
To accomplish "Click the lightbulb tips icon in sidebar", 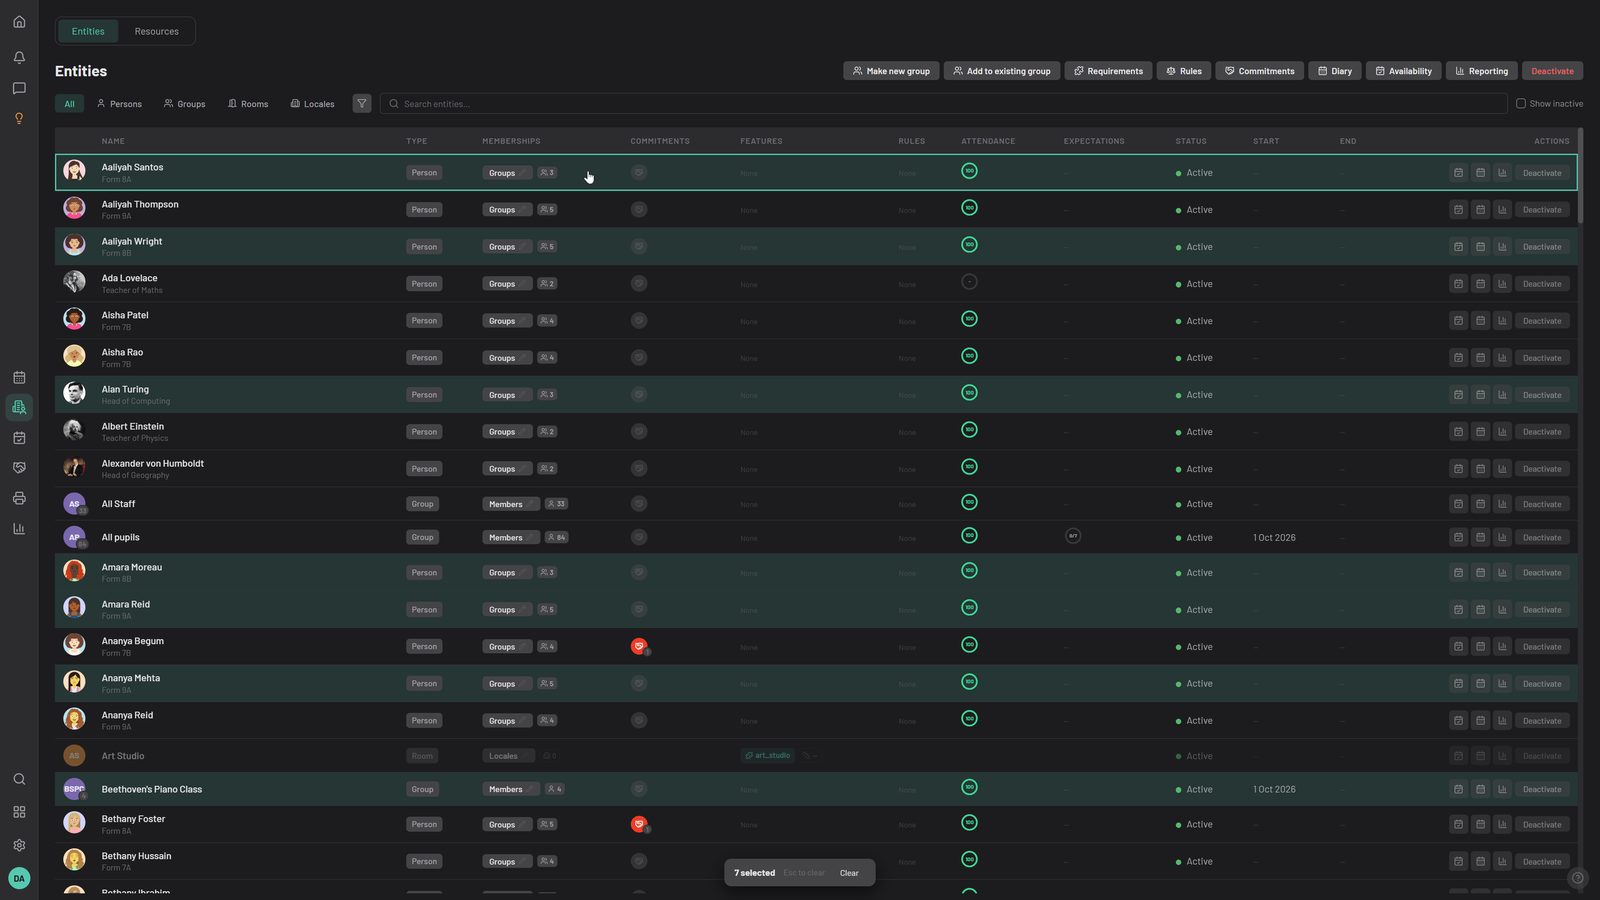I will point(19,118).
